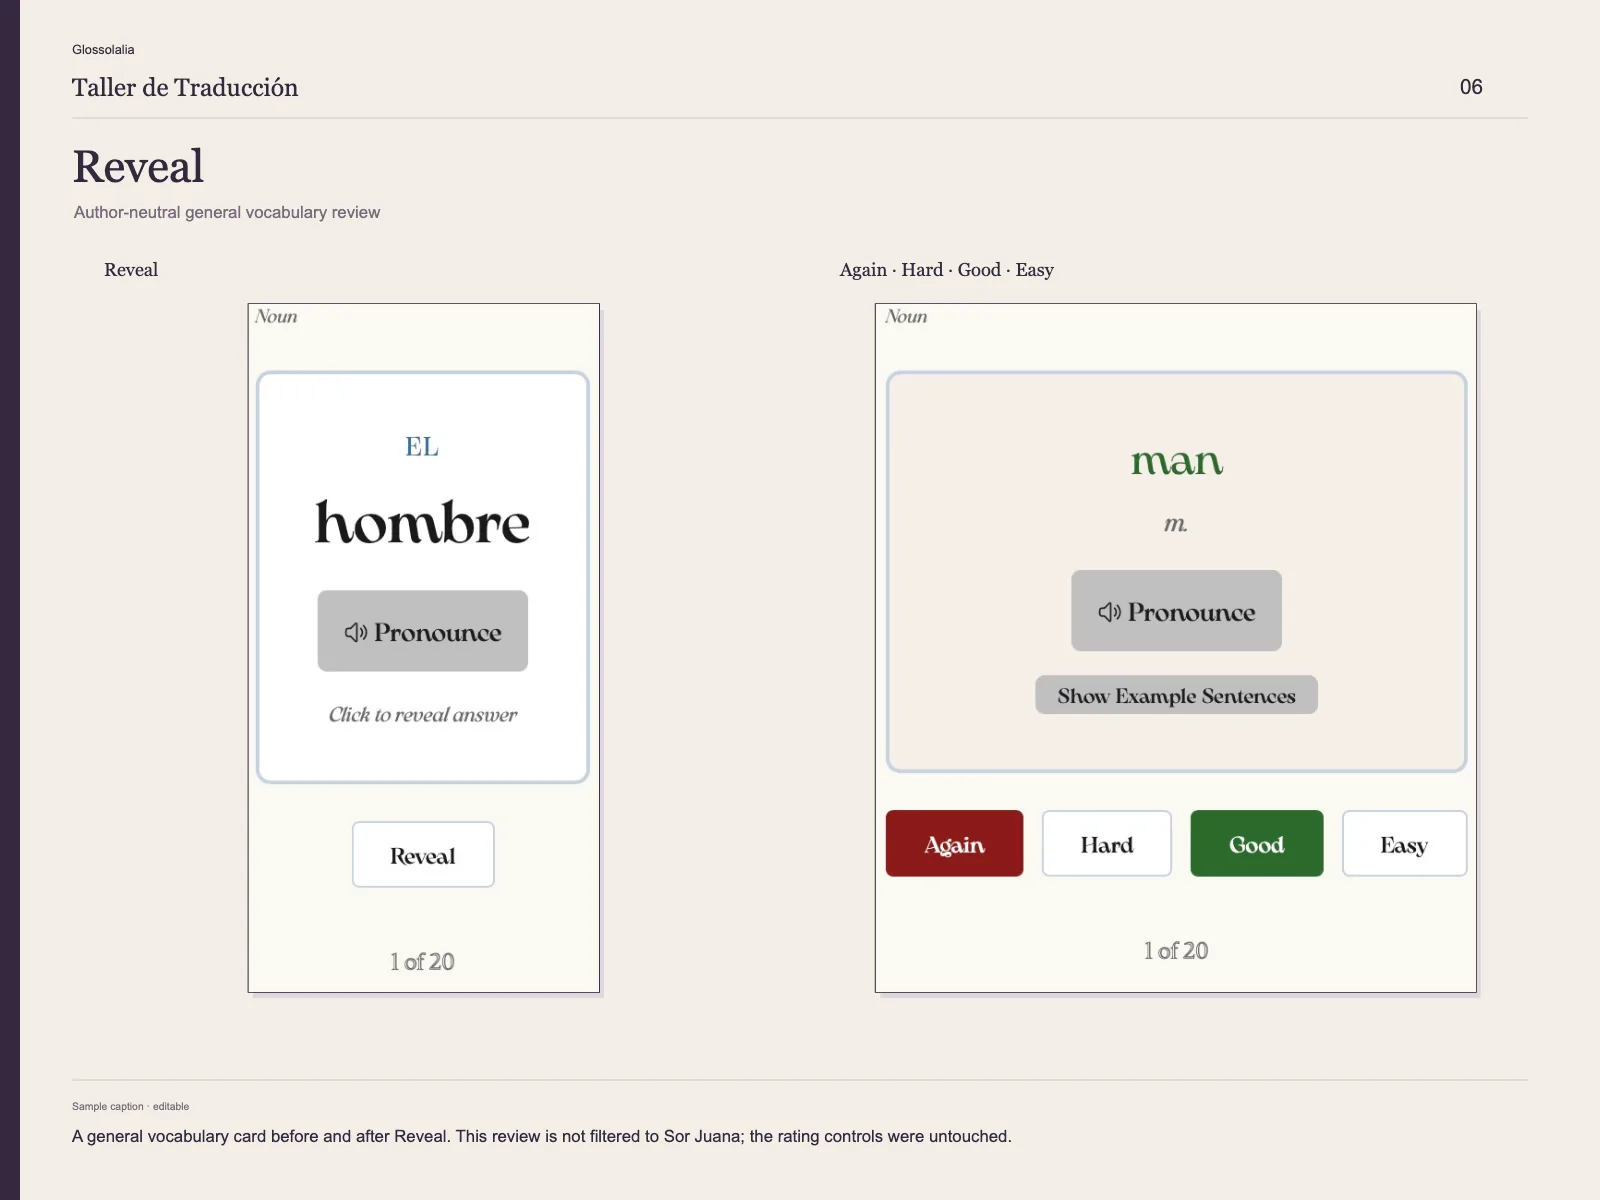Click the Noun tag on the left card

pyautogui.click(x=276, y=316)
